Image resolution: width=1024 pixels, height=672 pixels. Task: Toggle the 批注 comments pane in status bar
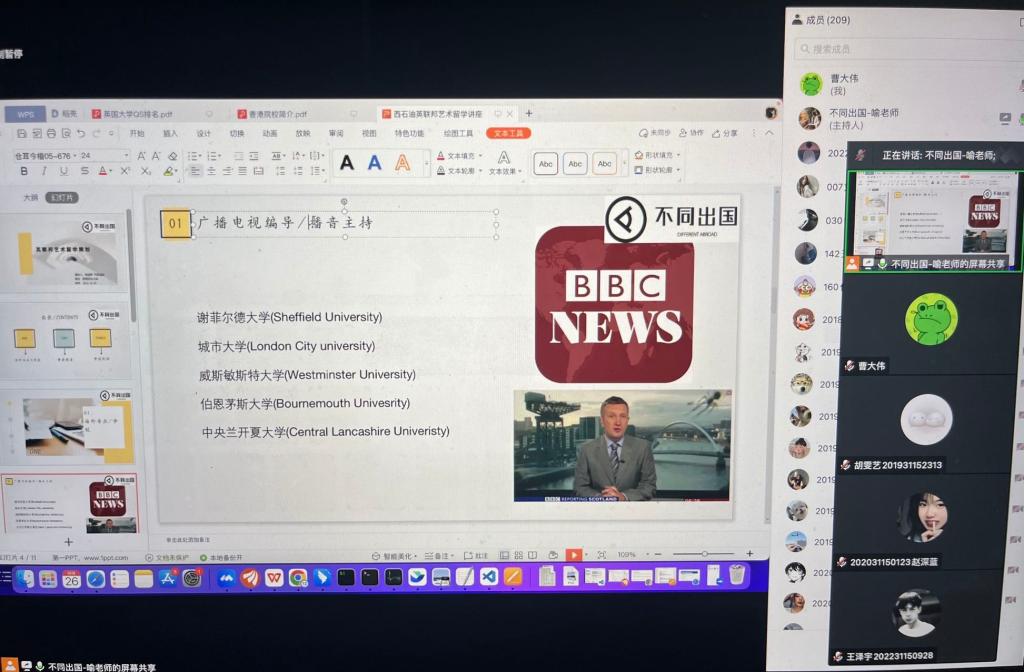tap(477, 555)
